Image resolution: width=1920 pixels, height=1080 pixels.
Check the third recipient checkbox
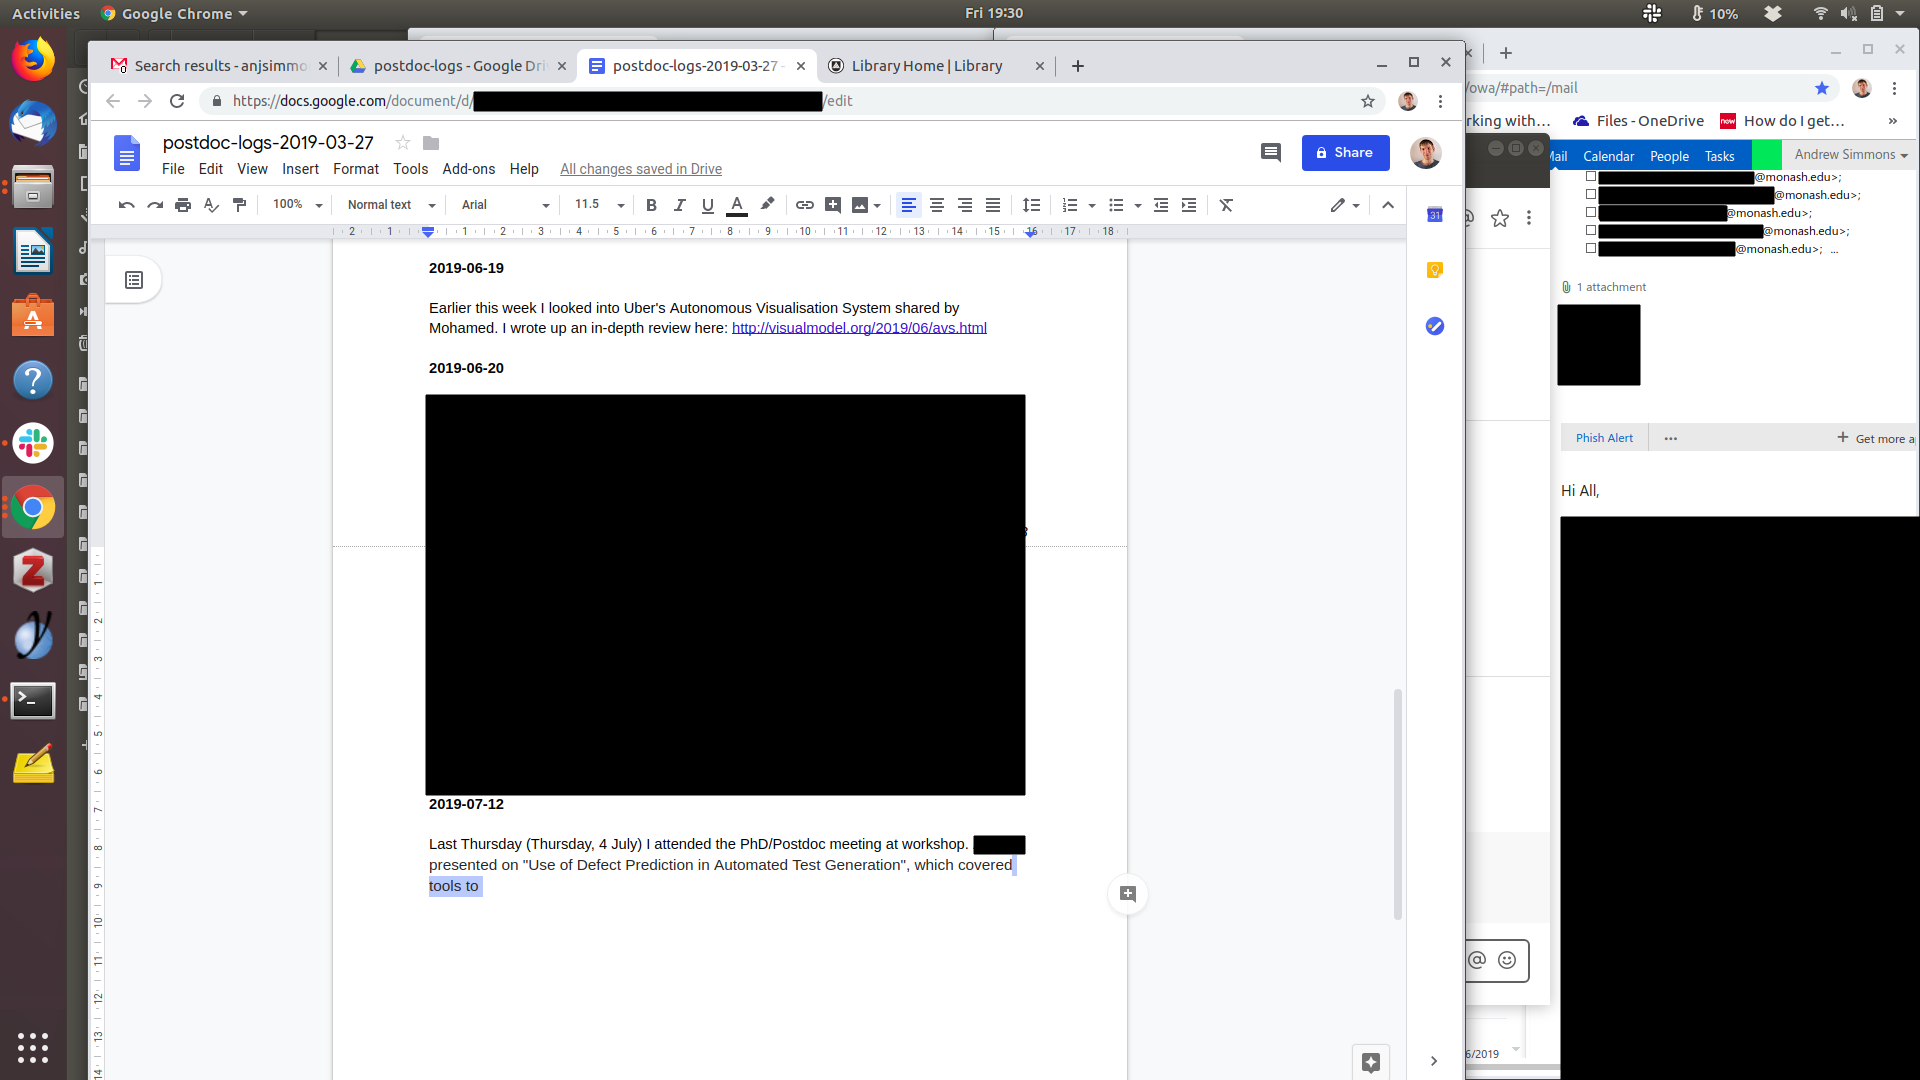coord(1591,213)
